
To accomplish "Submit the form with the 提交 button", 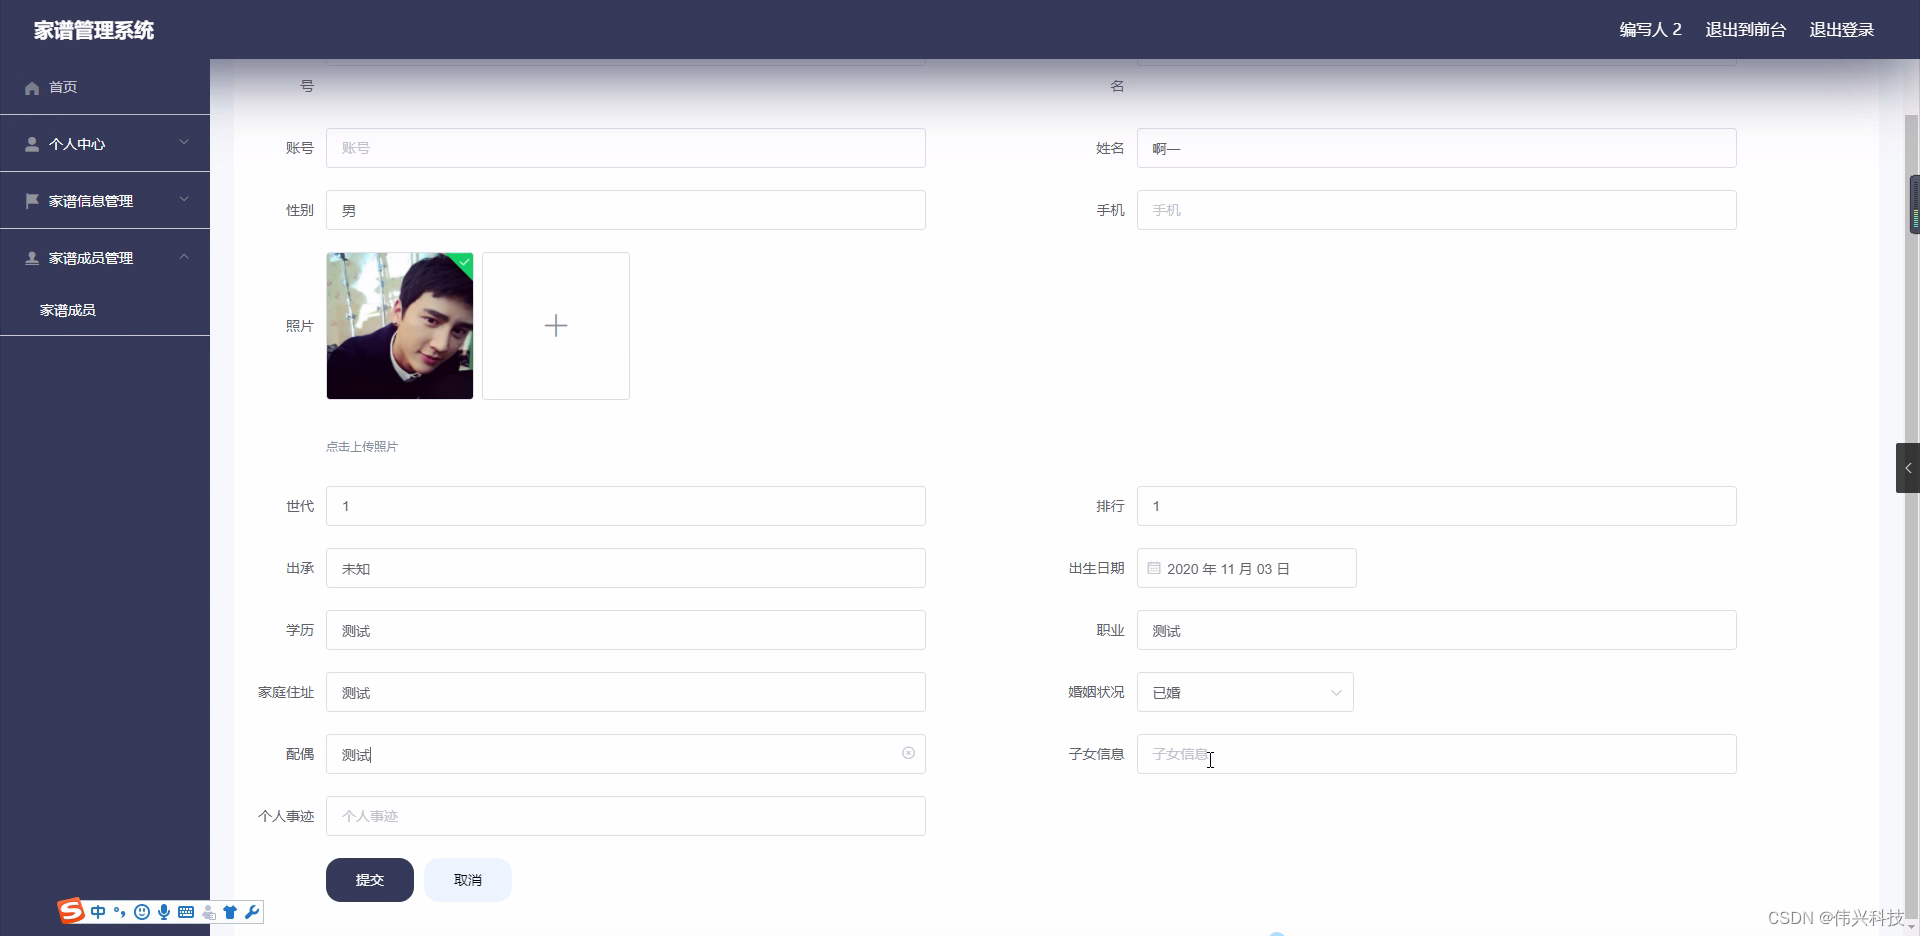I will click(x=369, y=880).
